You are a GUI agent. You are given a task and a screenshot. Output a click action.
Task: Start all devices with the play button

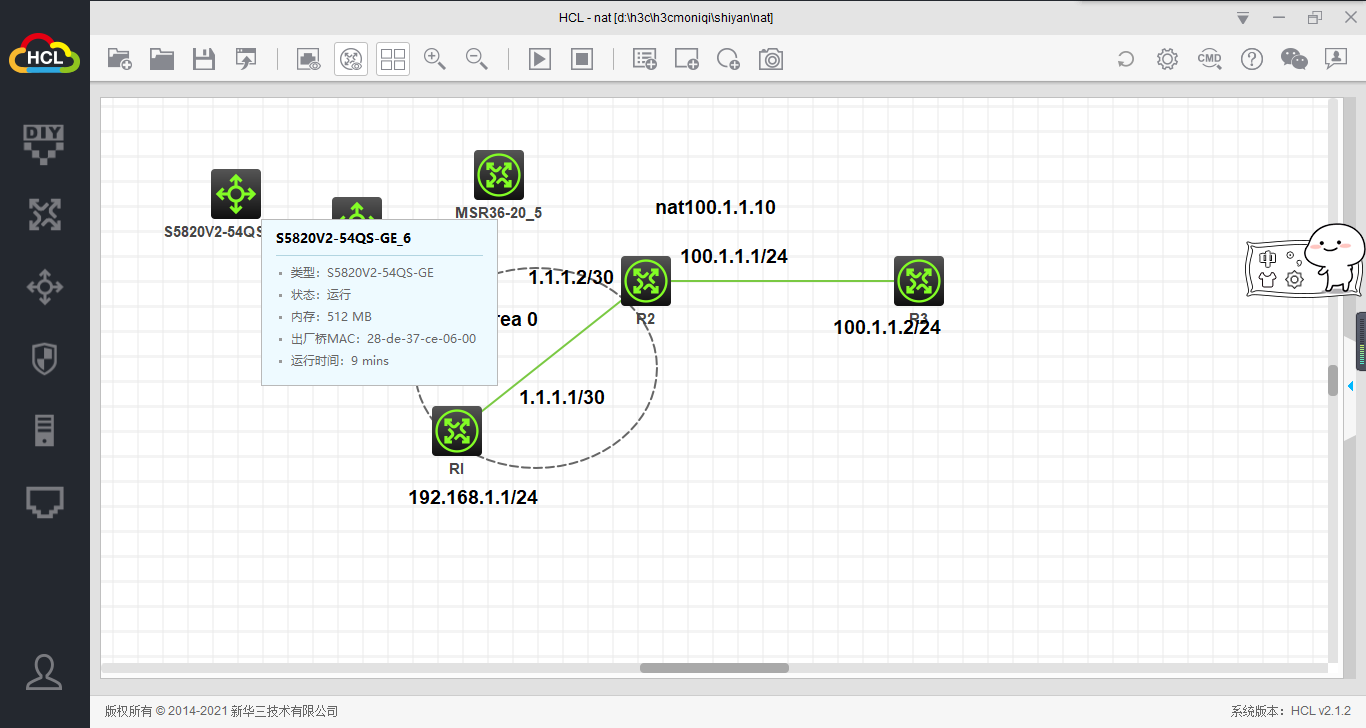[540, 59]
